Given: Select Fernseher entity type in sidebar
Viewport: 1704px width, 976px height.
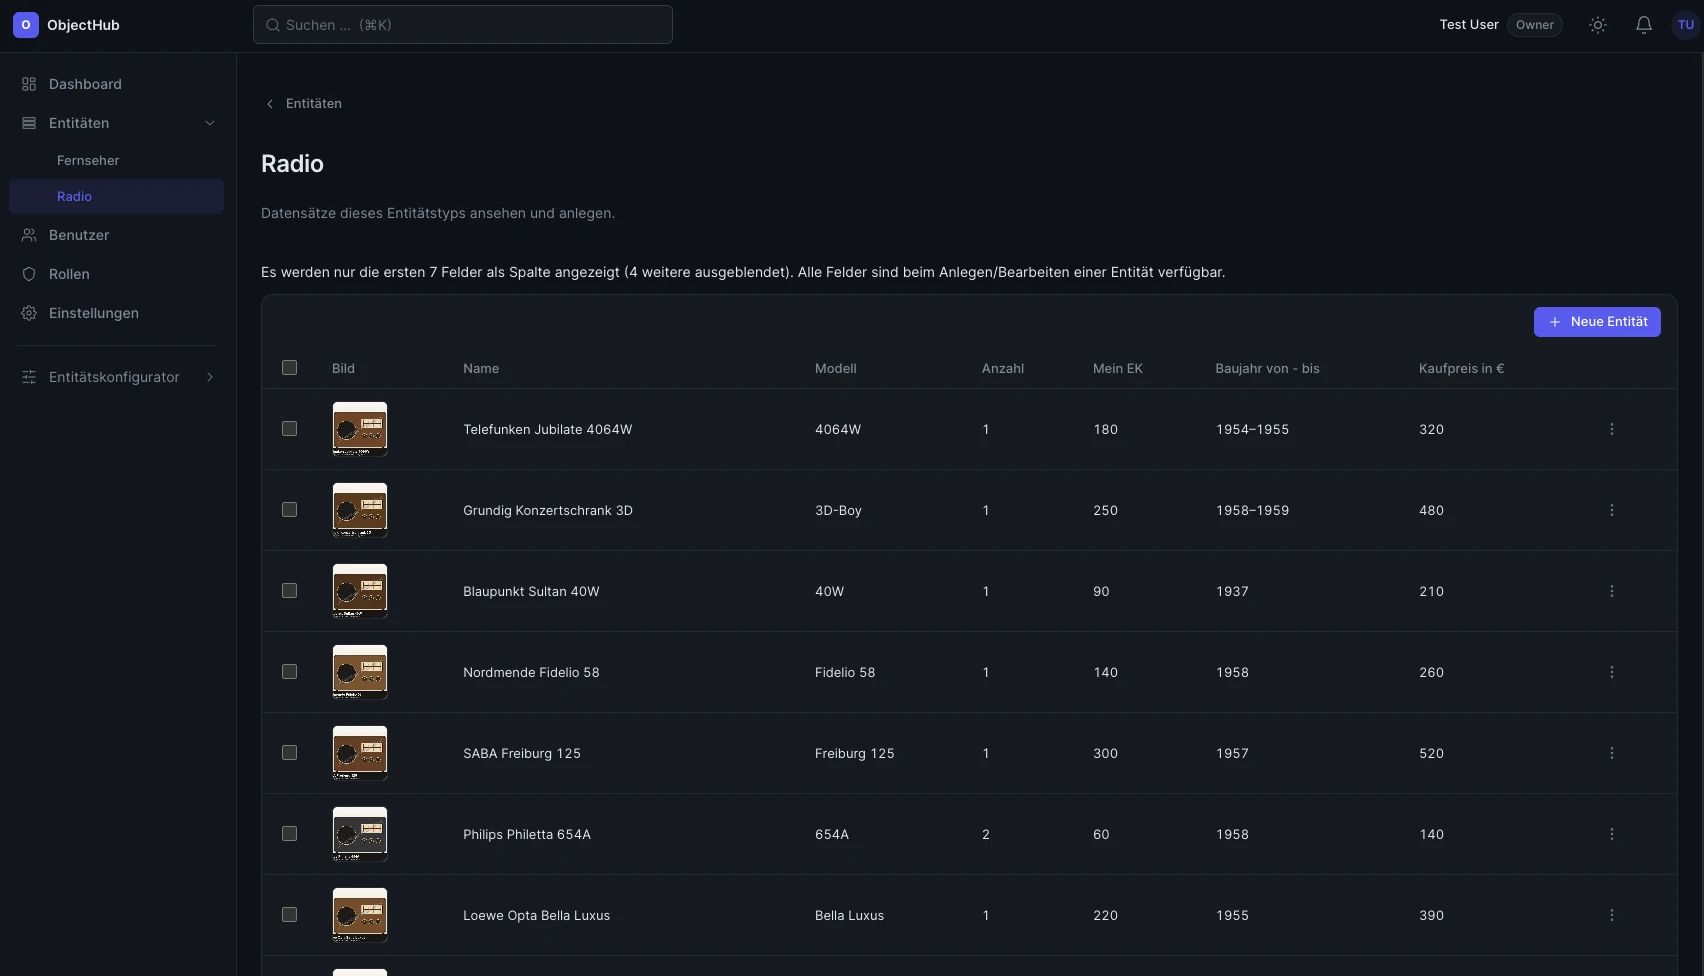Looking at the screenshot, I should pyautogui.click(x=116, y=160).
